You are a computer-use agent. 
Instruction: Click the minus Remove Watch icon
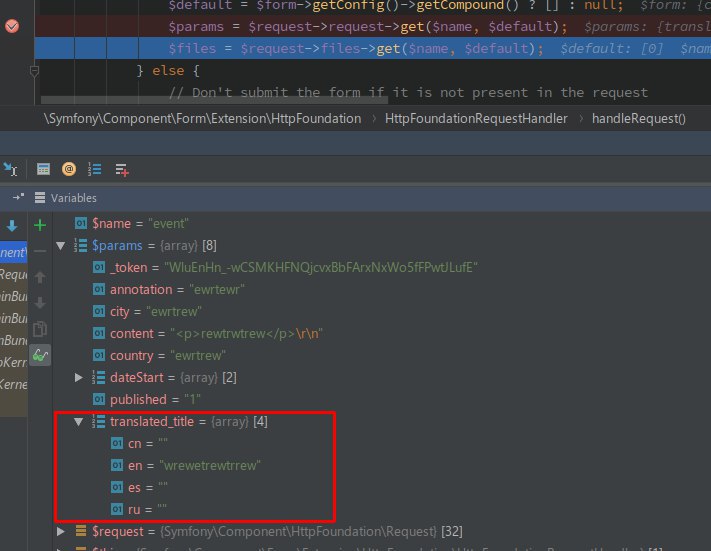pos(40,251)
